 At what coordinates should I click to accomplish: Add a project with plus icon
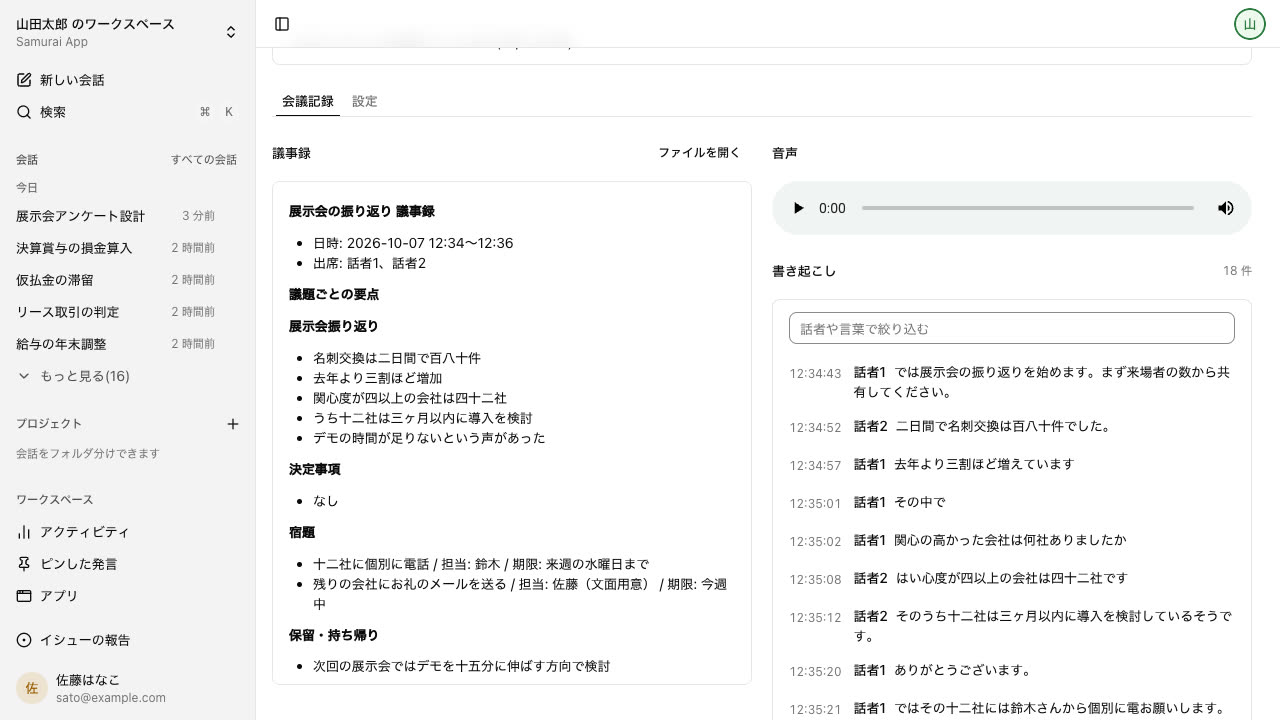click(233, 424)
